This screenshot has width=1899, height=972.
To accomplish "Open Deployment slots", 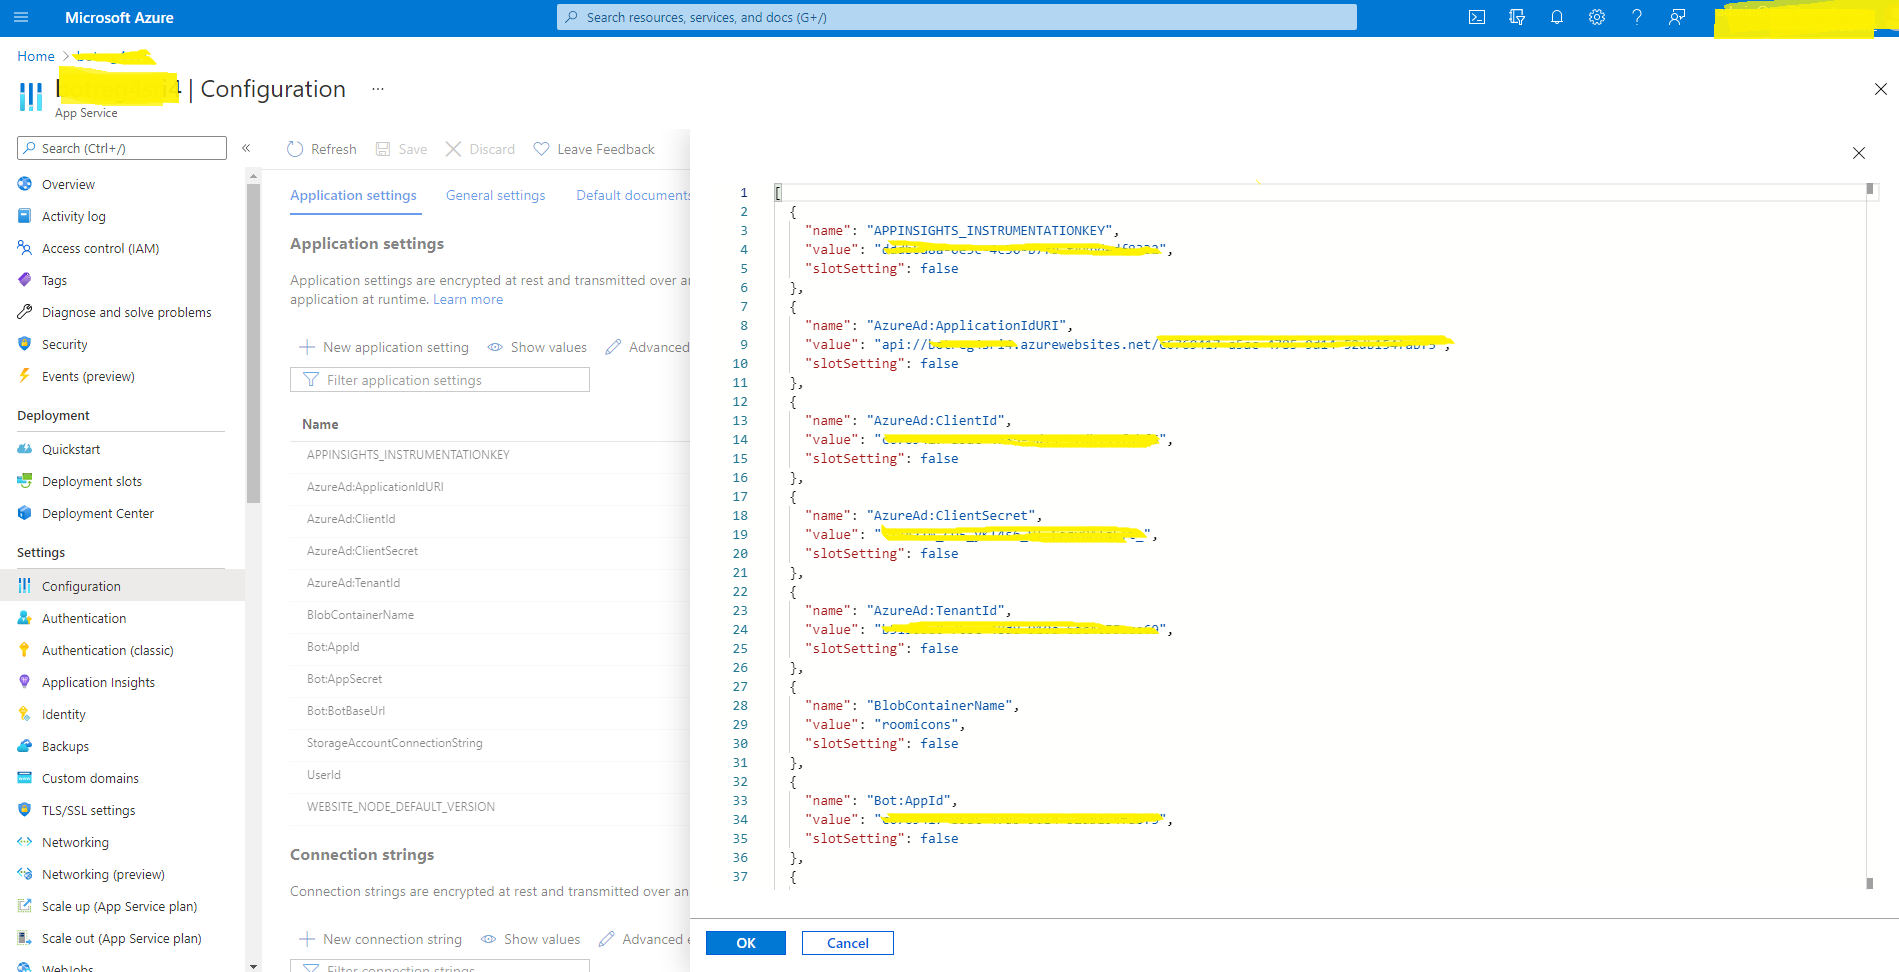I will (x=92, y=481).
